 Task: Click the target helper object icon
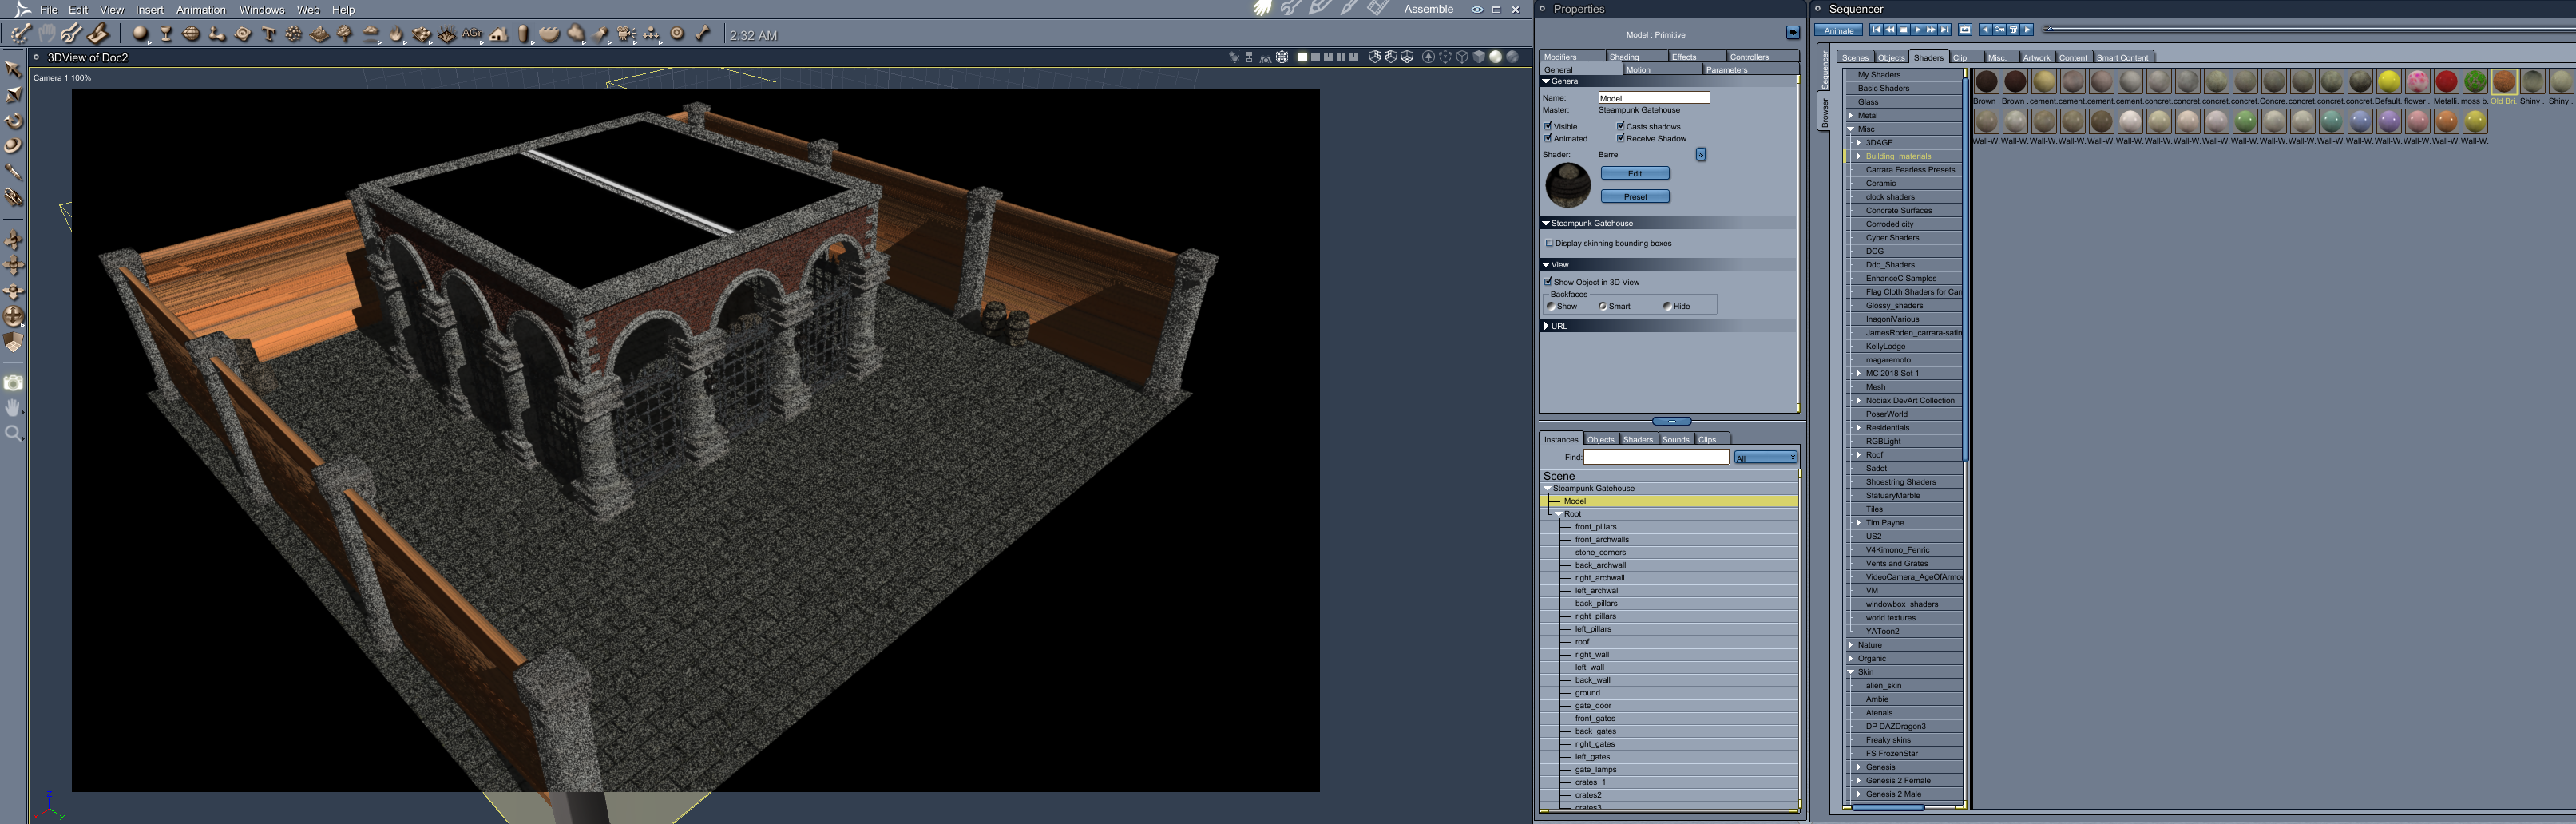(x=677, y=34)
